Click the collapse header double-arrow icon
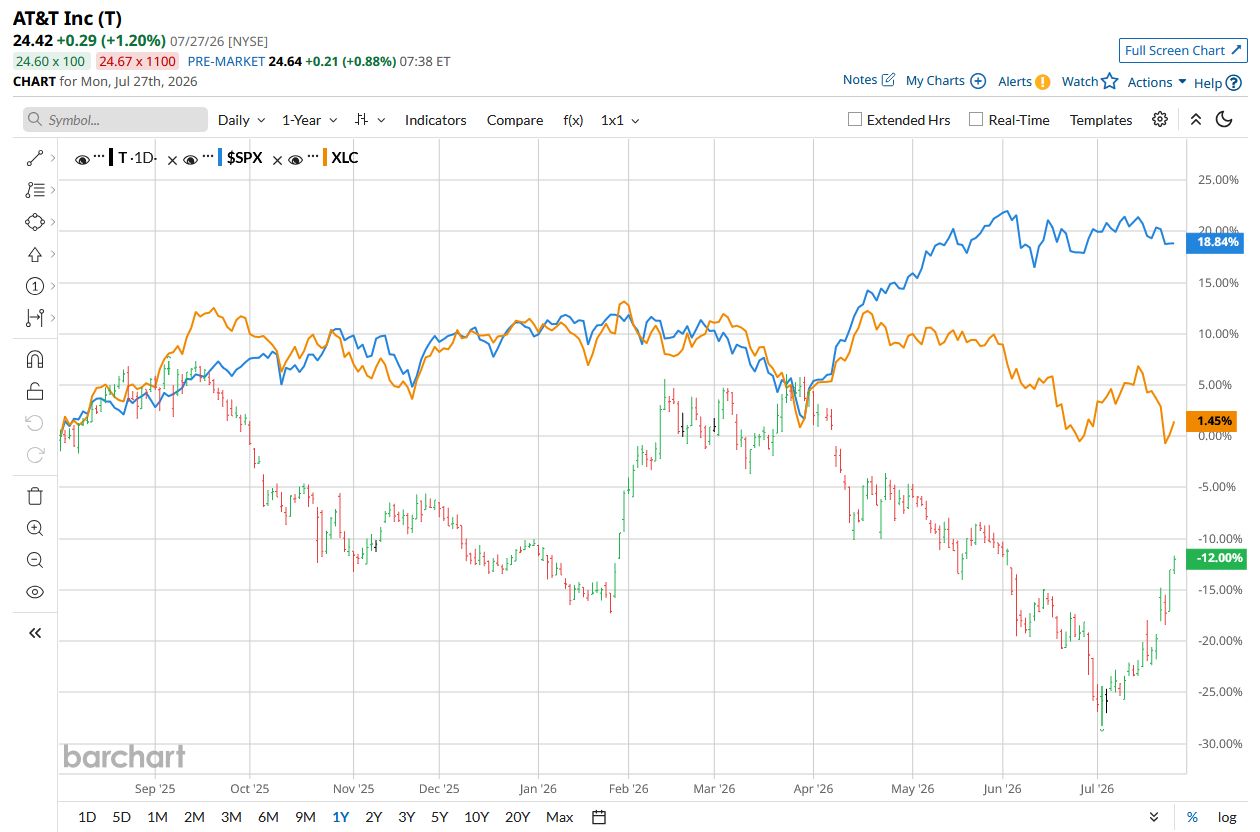The width and height of the screenshot is (1260, 832). coord(1196,120)
